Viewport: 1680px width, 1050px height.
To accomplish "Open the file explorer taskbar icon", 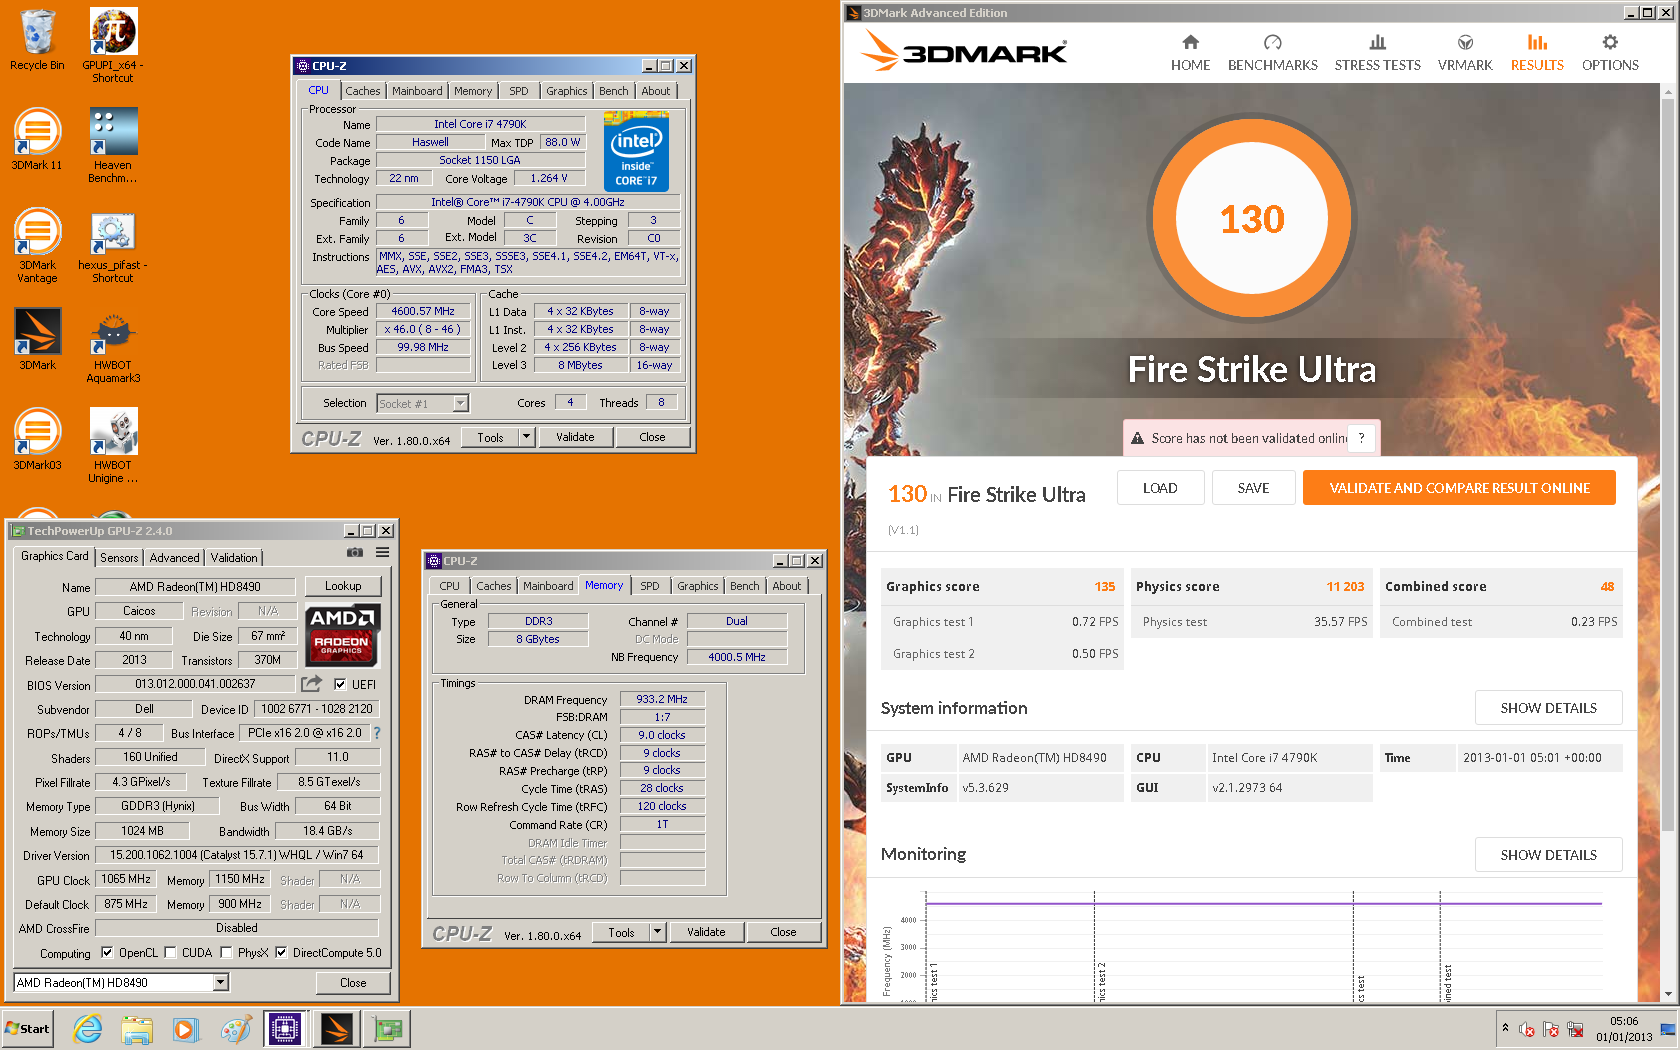I will coord(137,1029).
